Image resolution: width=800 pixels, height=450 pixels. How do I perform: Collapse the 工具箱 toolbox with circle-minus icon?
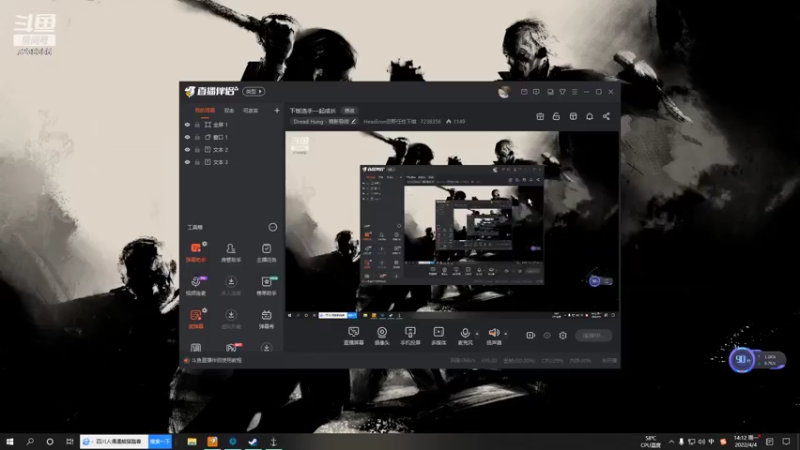[273, 227]
